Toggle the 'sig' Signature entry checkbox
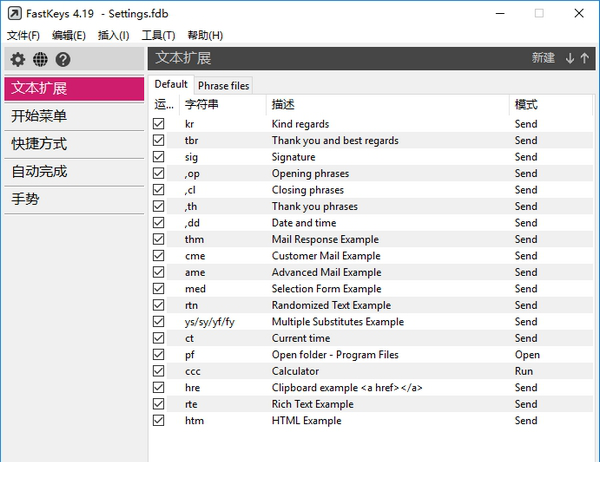Viewport: 600px width, 480px height. click(x=158, y=157)
